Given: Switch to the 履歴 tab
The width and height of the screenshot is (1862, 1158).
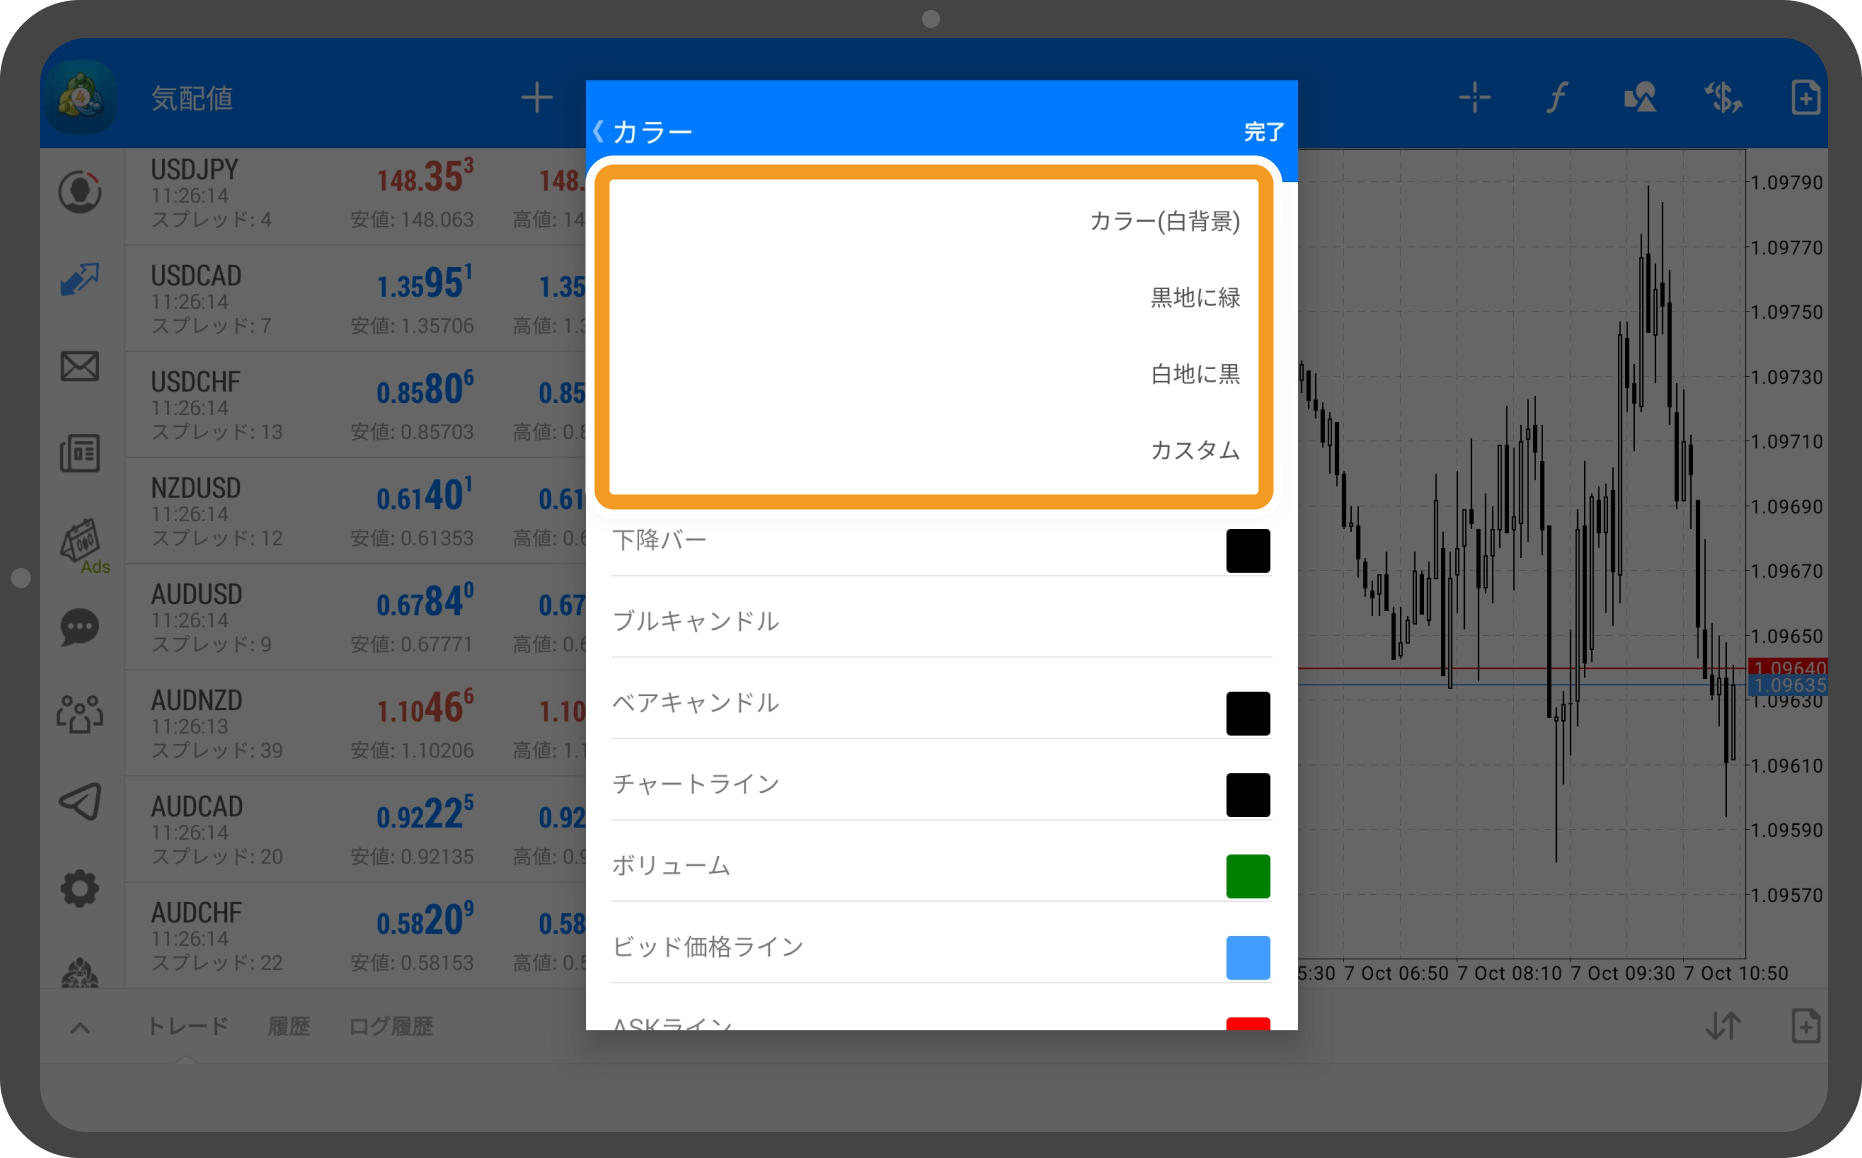Looking at the screenshot, I should 289,1026.
